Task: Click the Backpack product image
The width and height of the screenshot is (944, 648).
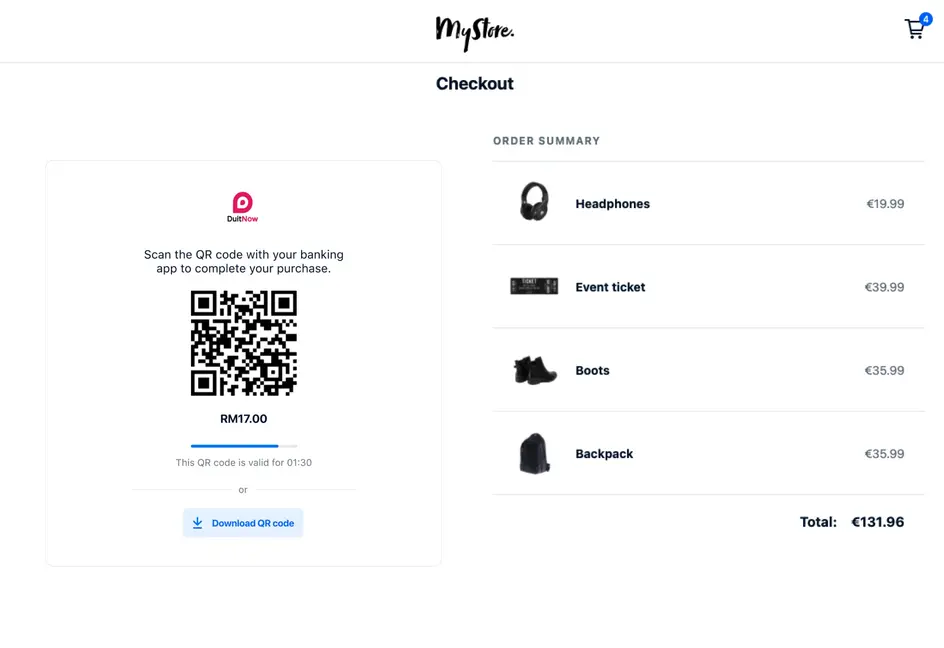Action: [534, 454]
